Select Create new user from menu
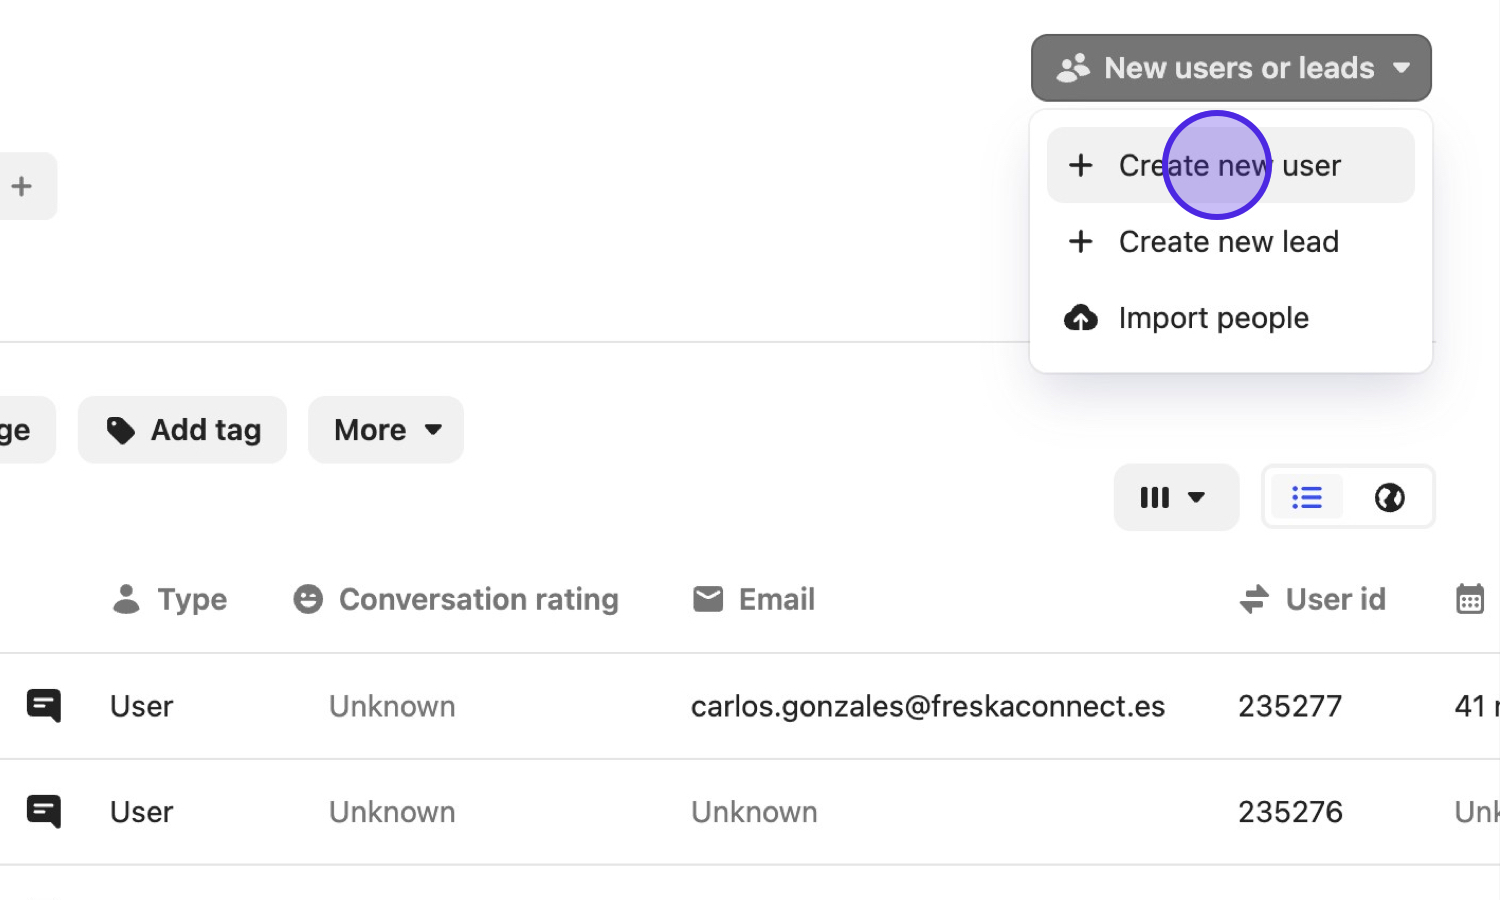The image size is (1500, 900). pos(1230,166)
